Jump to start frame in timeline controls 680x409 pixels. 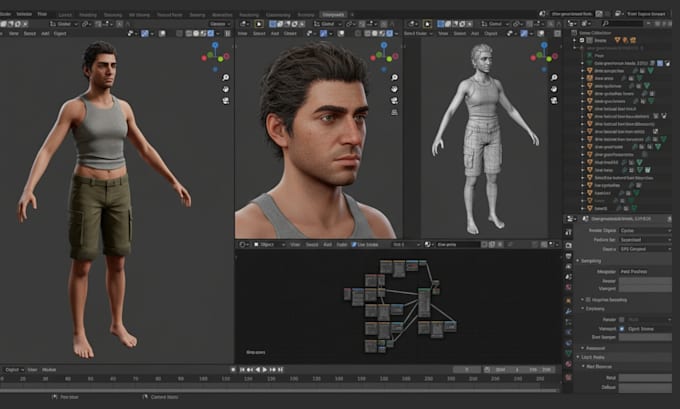click(242, 370)
